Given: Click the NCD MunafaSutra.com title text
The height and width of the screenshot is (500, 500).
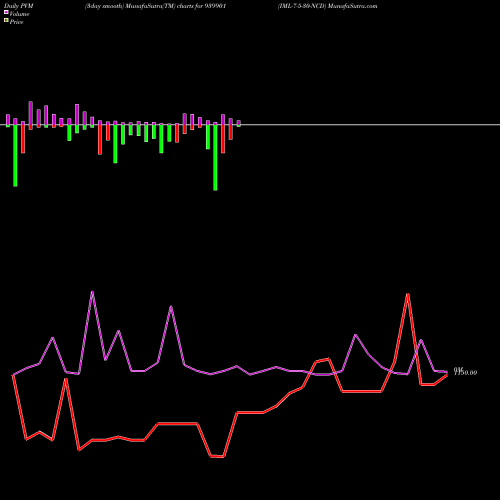Looking at the screenshot, I should pos(328,6).
